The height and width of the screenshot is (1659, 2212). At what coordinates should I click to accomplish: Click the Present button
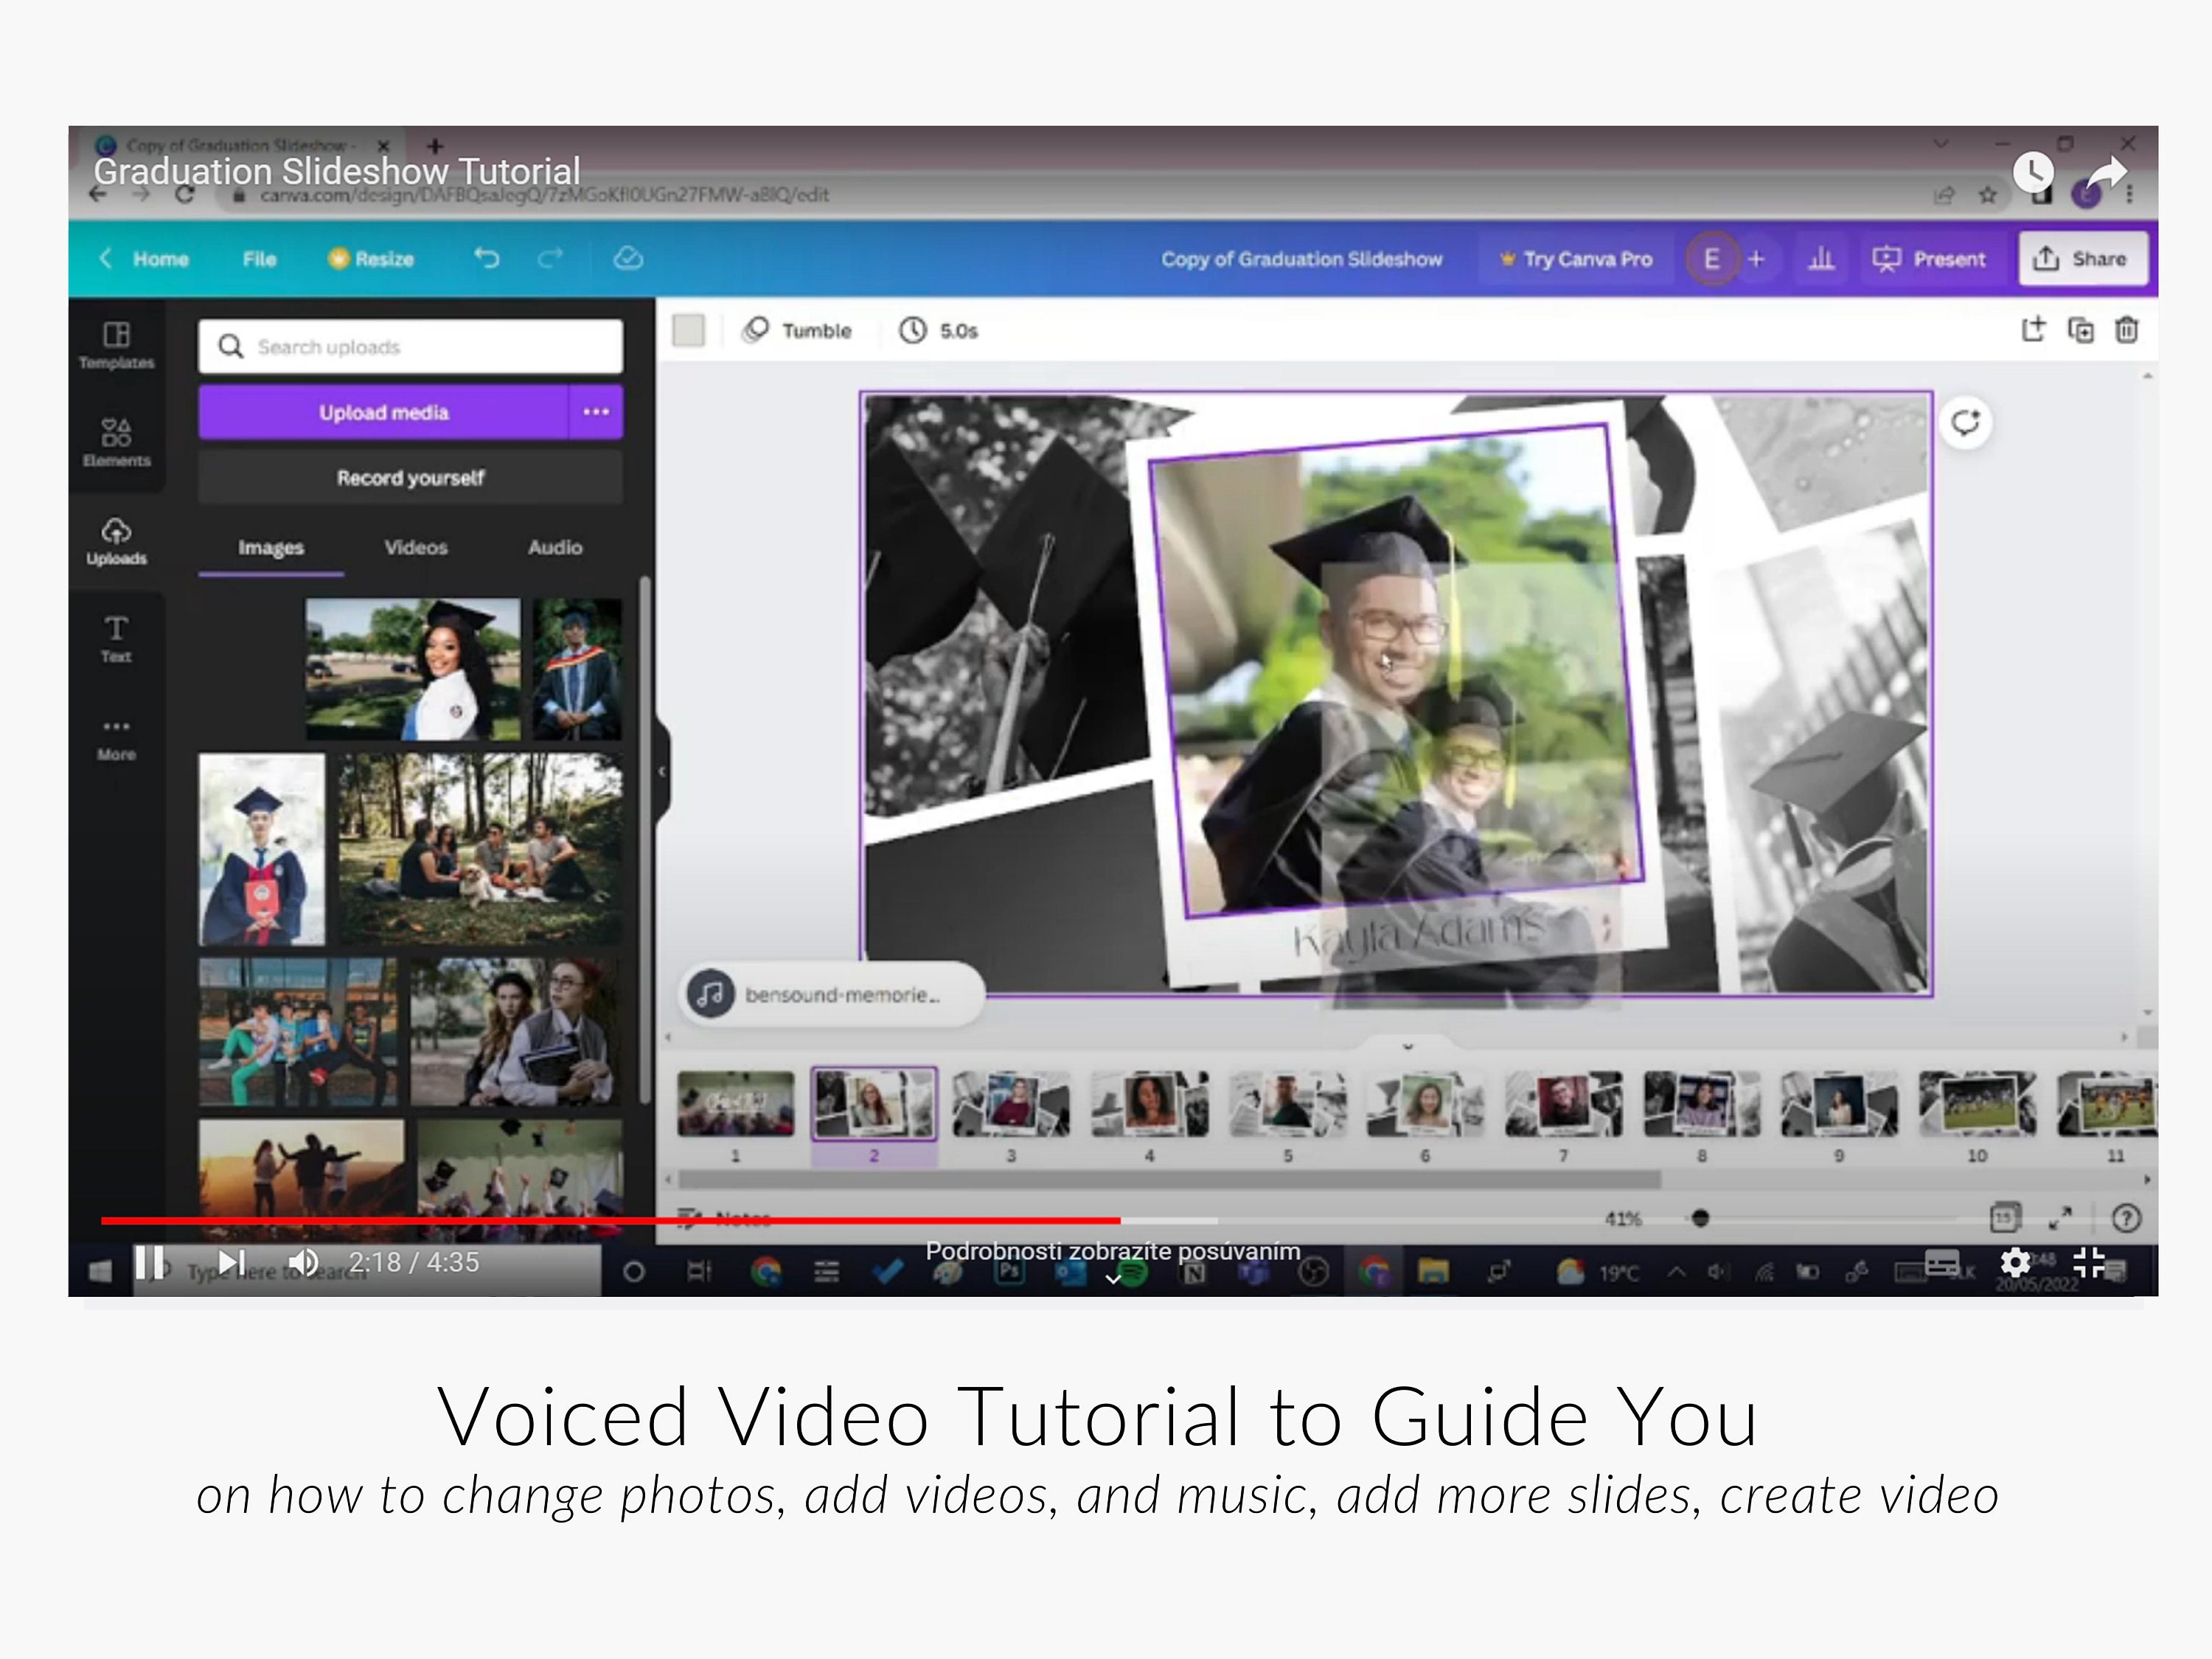tap(1929, 259)
